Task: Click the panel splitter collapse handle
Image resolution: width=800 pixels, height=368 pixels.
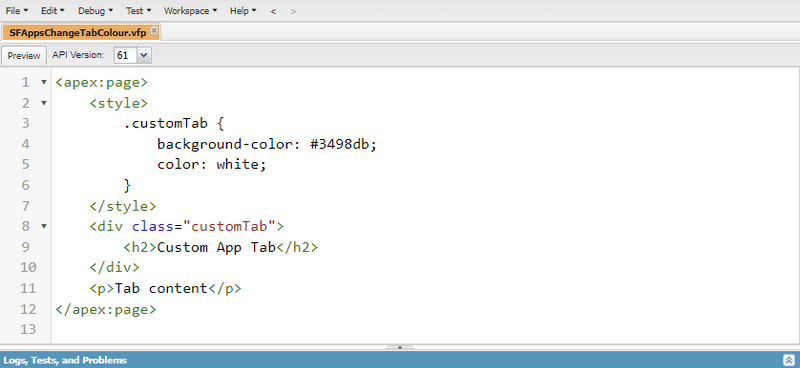Action: click(x=400, y=347)
